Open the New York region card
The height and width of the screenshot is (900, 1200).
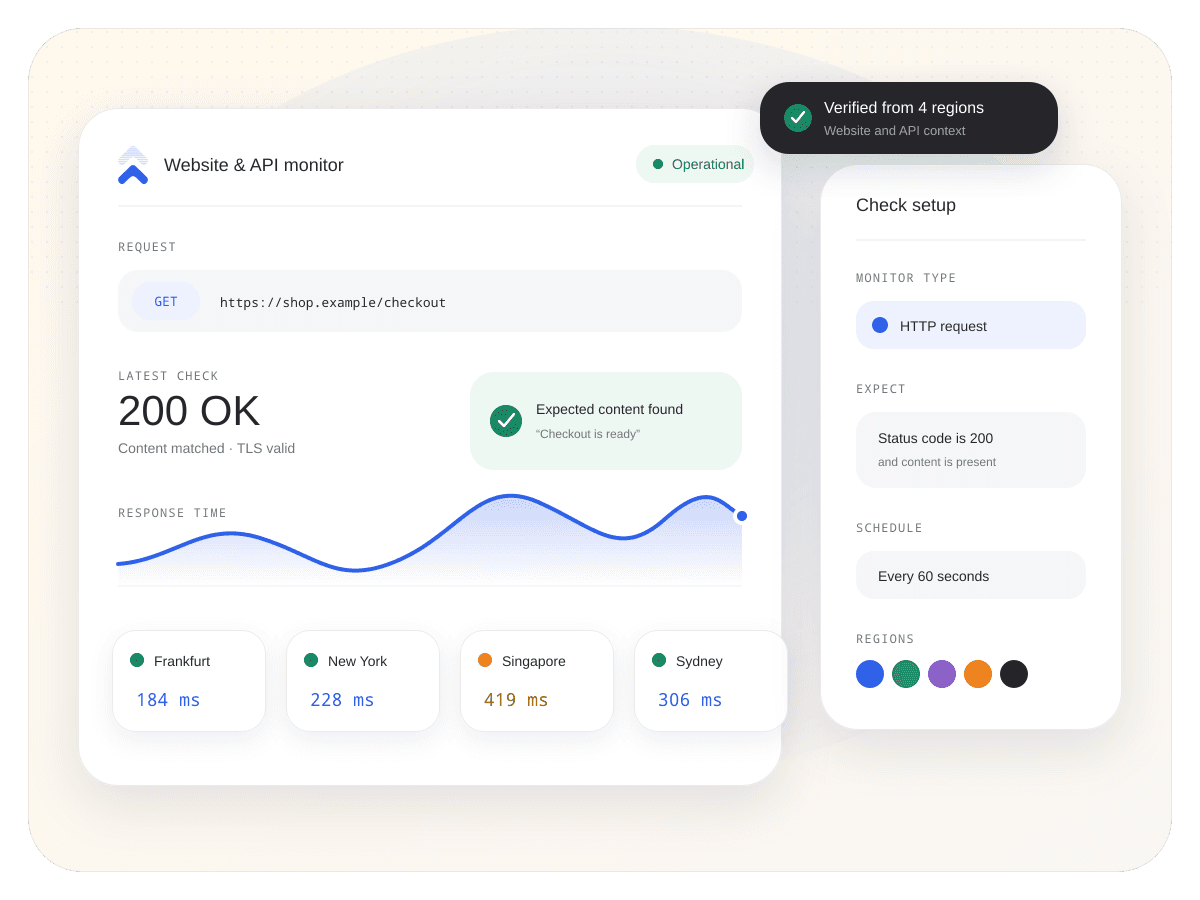click(363, 681)
